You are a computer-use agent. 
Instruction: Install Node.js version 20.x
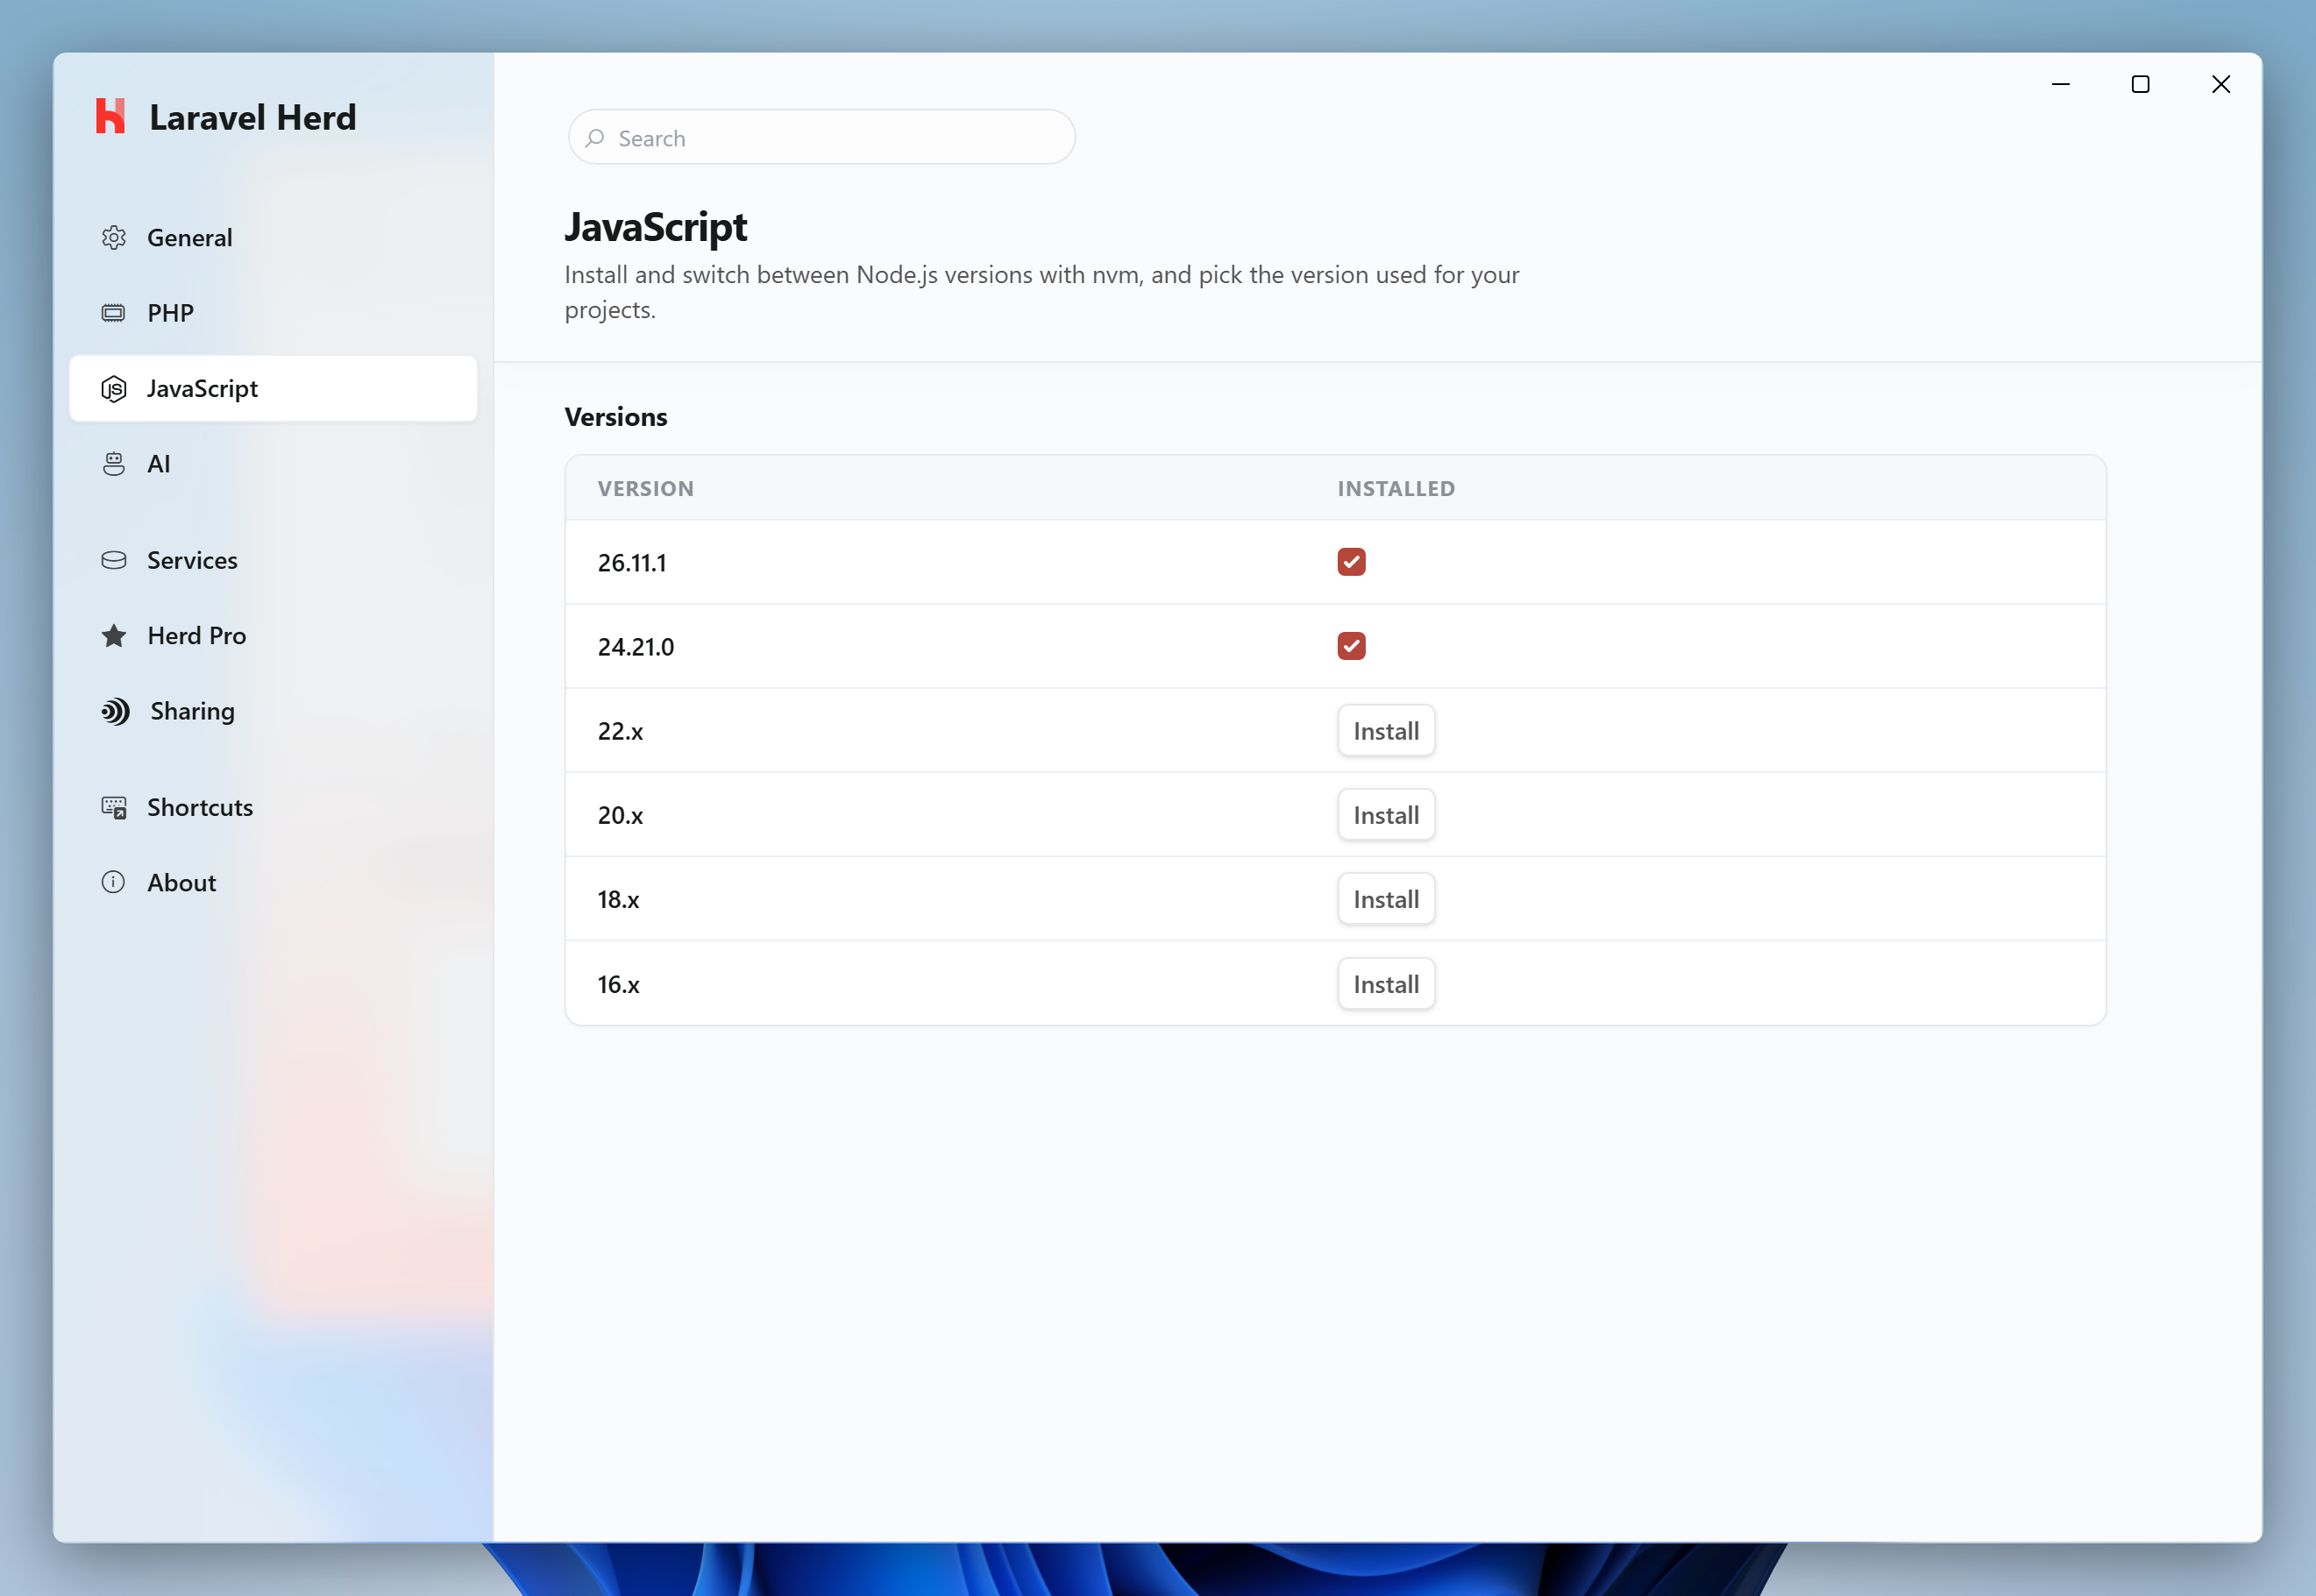tap(1386, 815)
